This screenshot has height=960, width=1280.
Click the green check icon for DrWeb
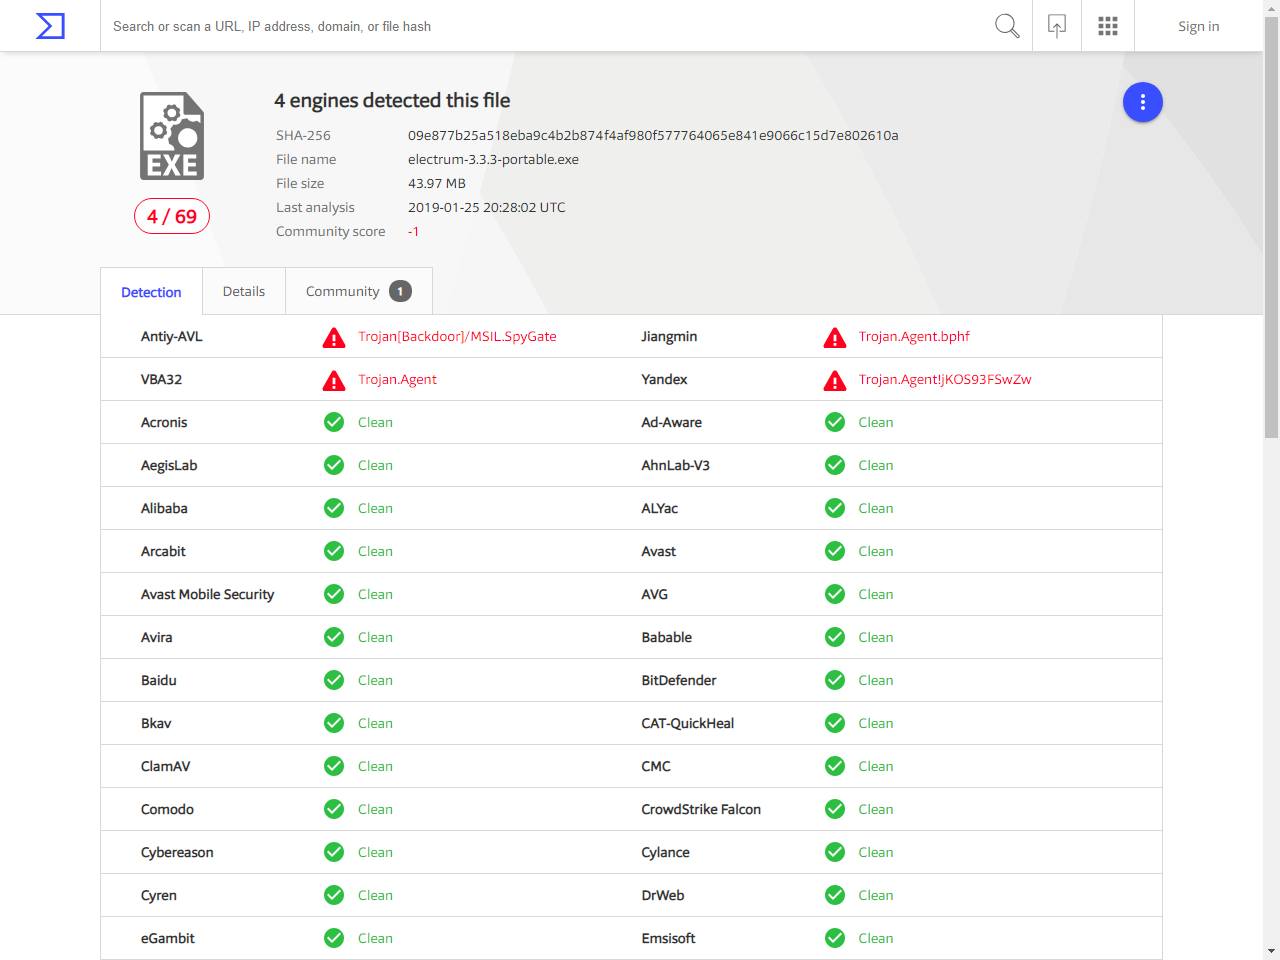pos(835,895)
